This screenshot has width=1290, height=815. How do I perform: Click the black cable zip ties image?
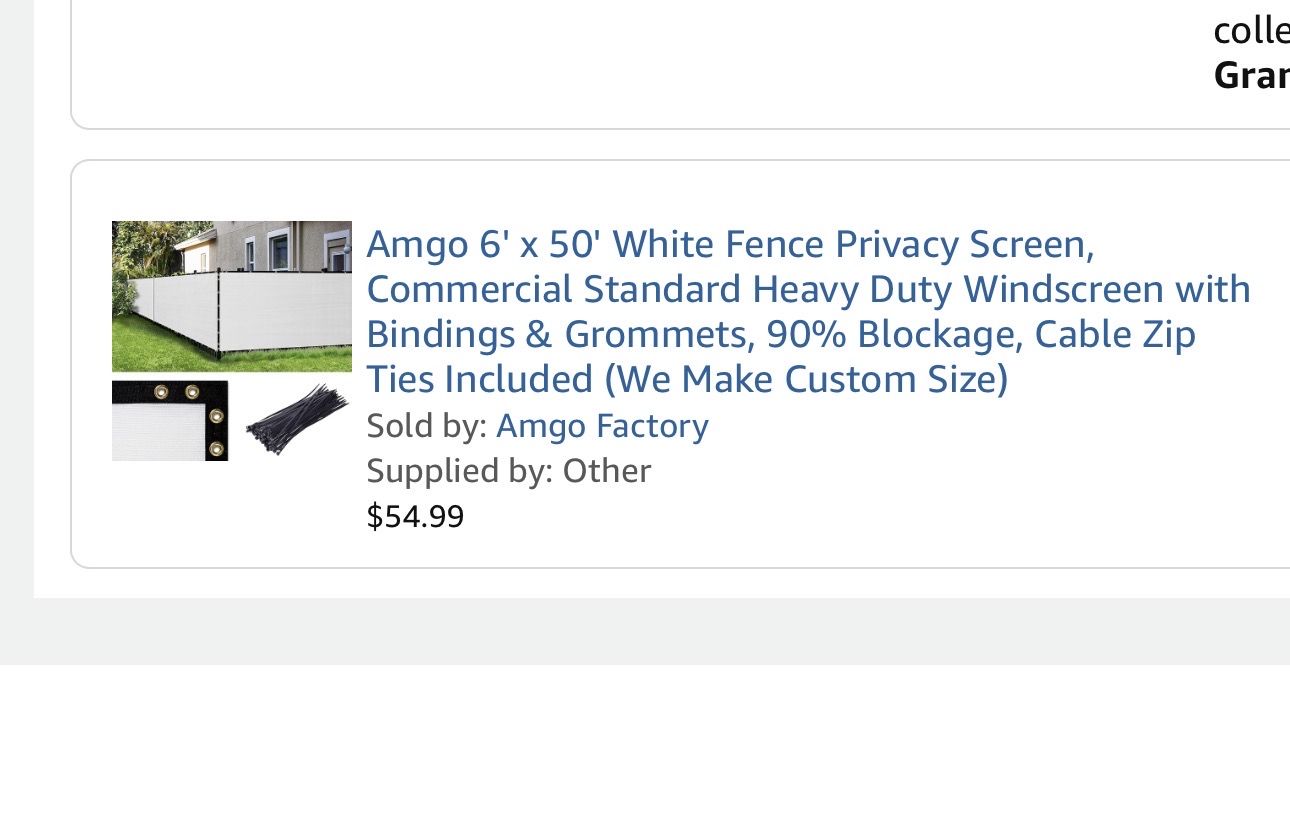296,419
